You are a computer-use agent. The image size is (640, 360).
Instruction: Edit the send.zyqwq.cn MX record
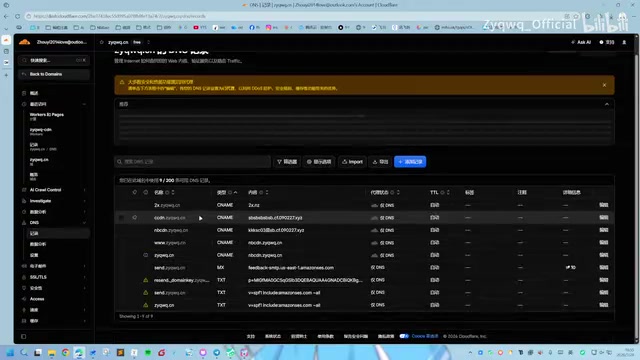tap(604, 268)
